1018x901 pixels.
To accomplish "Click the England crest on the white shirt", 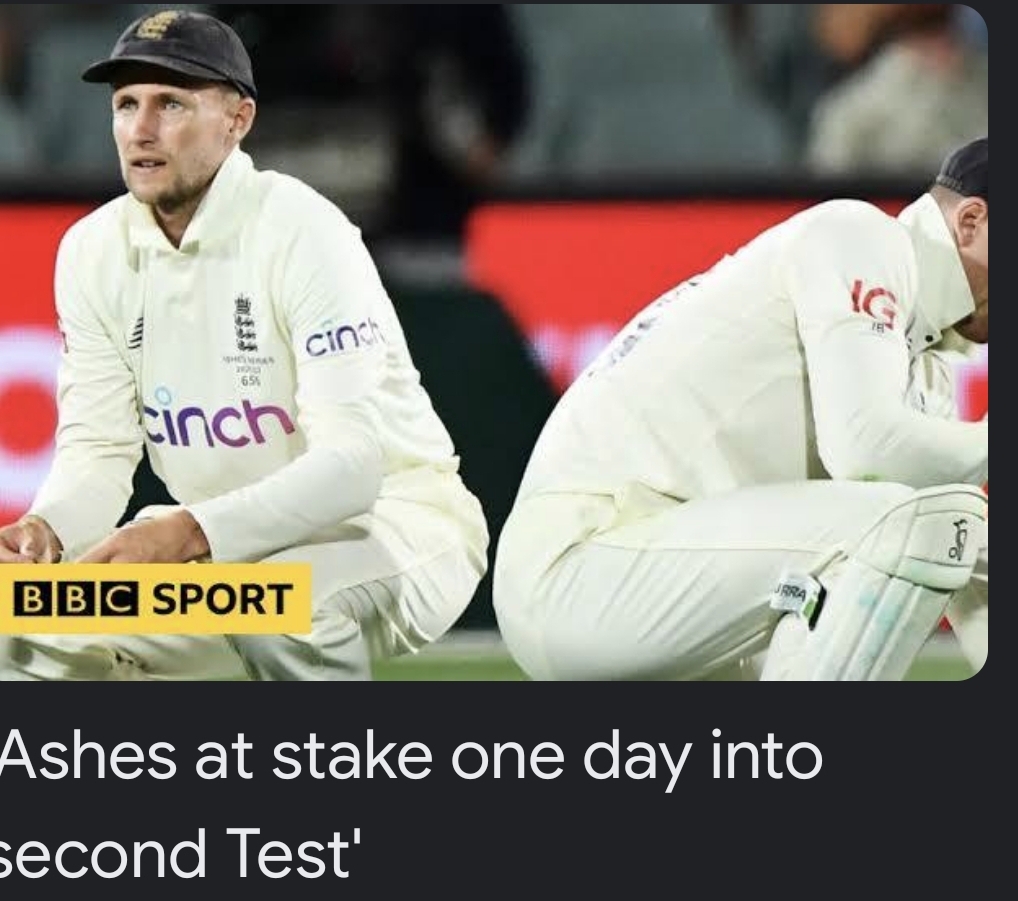I will pos(243,323).
